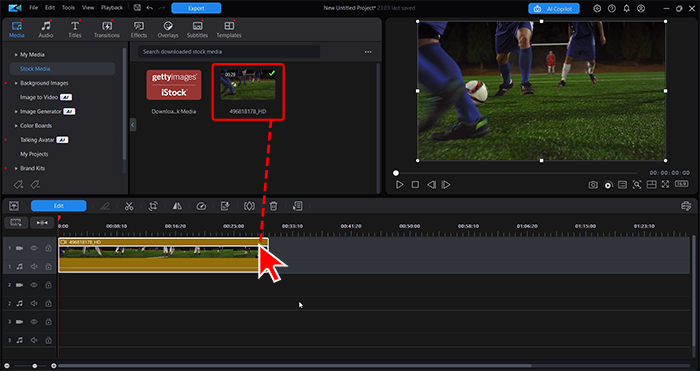Open the notifications bell
This screenshot has height=371, width=700.
coord(626,8)
